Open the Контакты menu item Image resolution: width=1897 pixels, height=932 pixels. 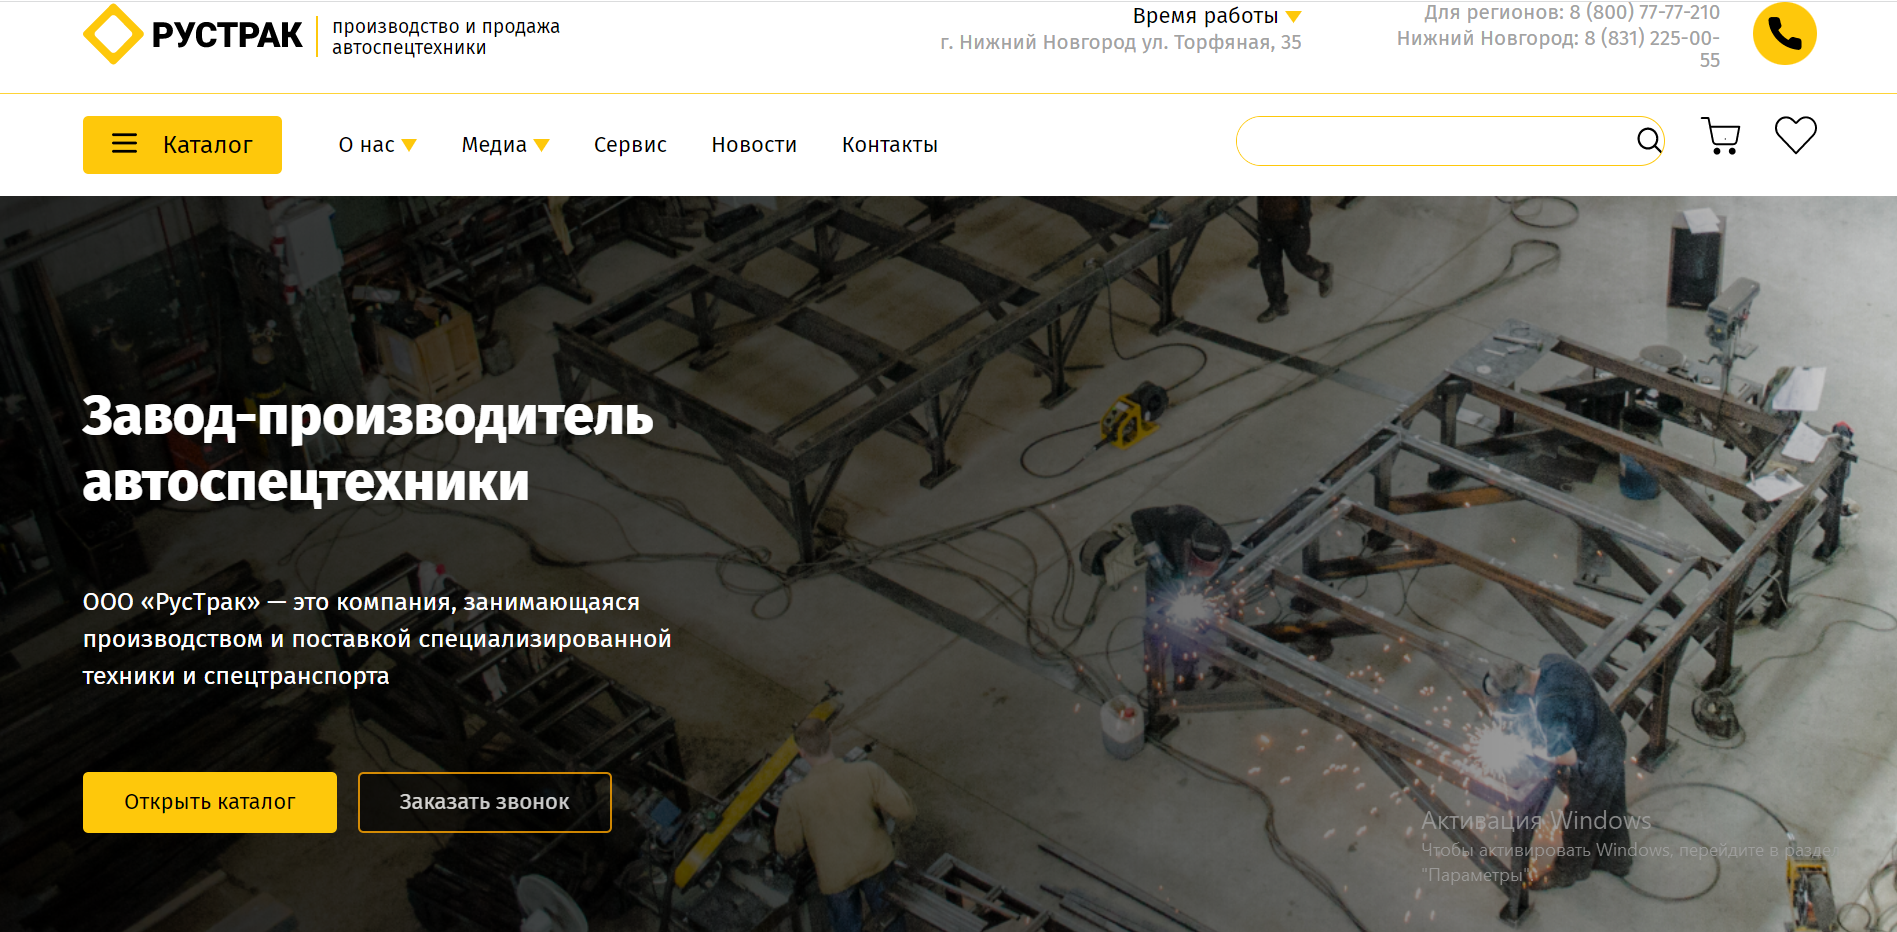click(889, 145)
